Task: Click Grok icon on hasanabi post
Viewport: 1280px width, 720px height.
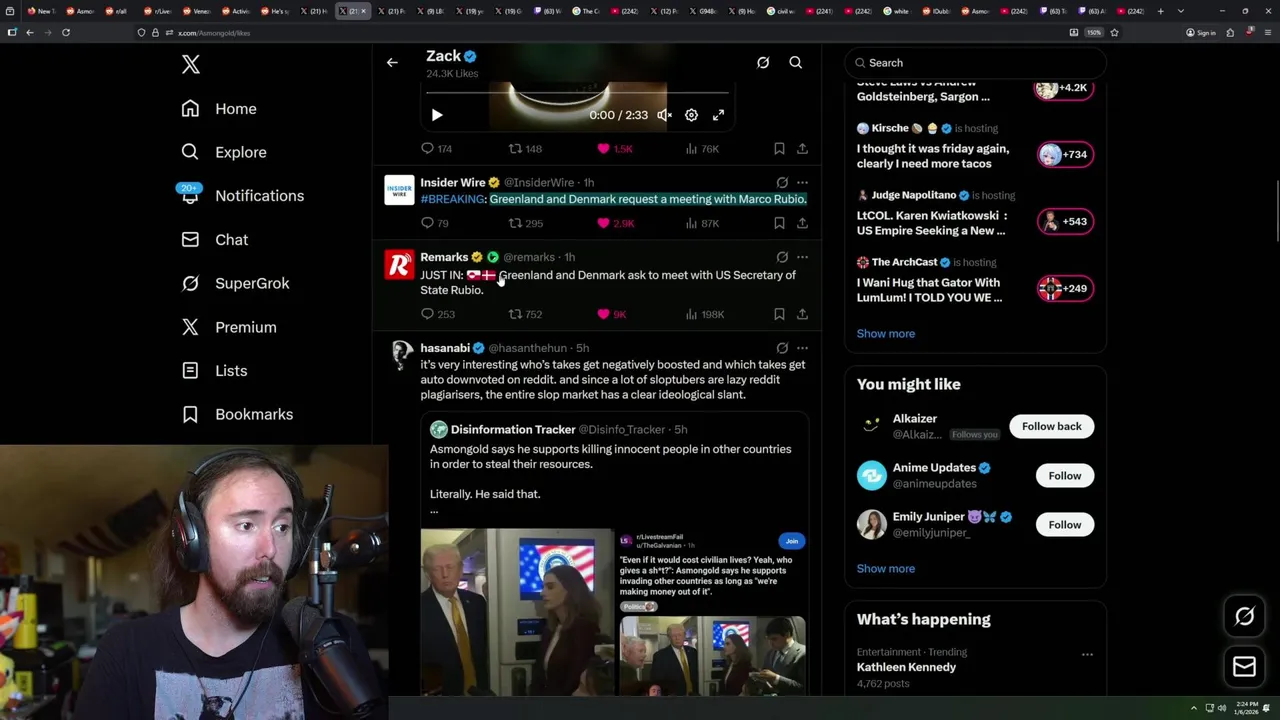Action: [782, 348]
